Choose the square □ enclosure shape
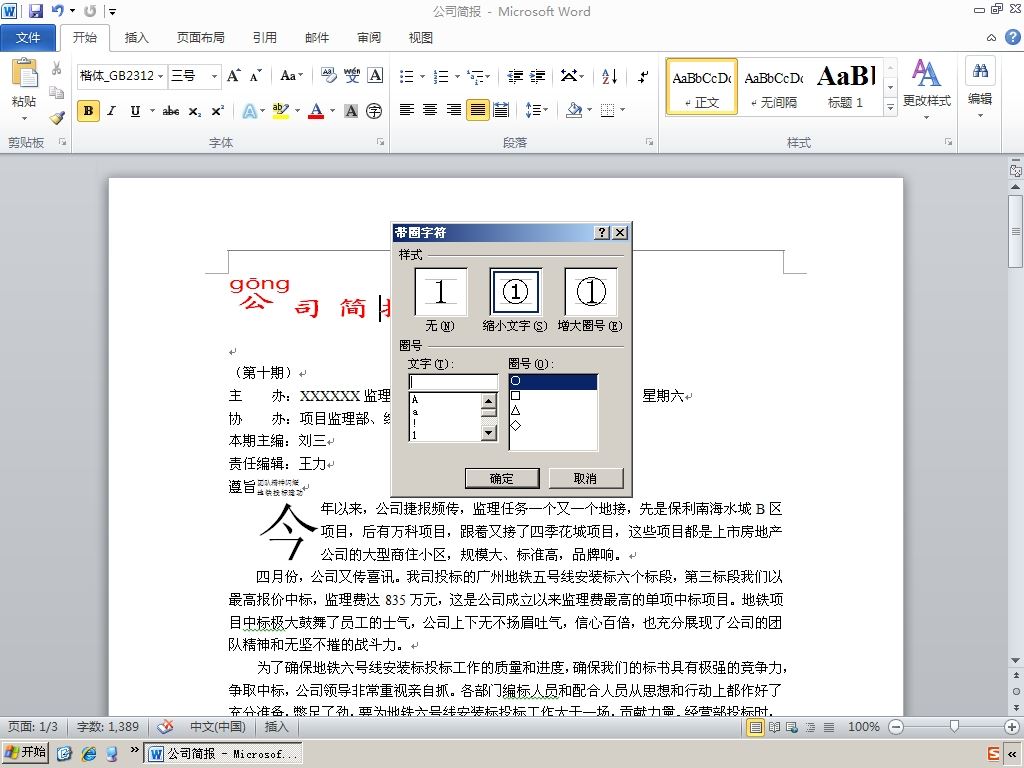 pyautogui.click(x=553, y=396)
